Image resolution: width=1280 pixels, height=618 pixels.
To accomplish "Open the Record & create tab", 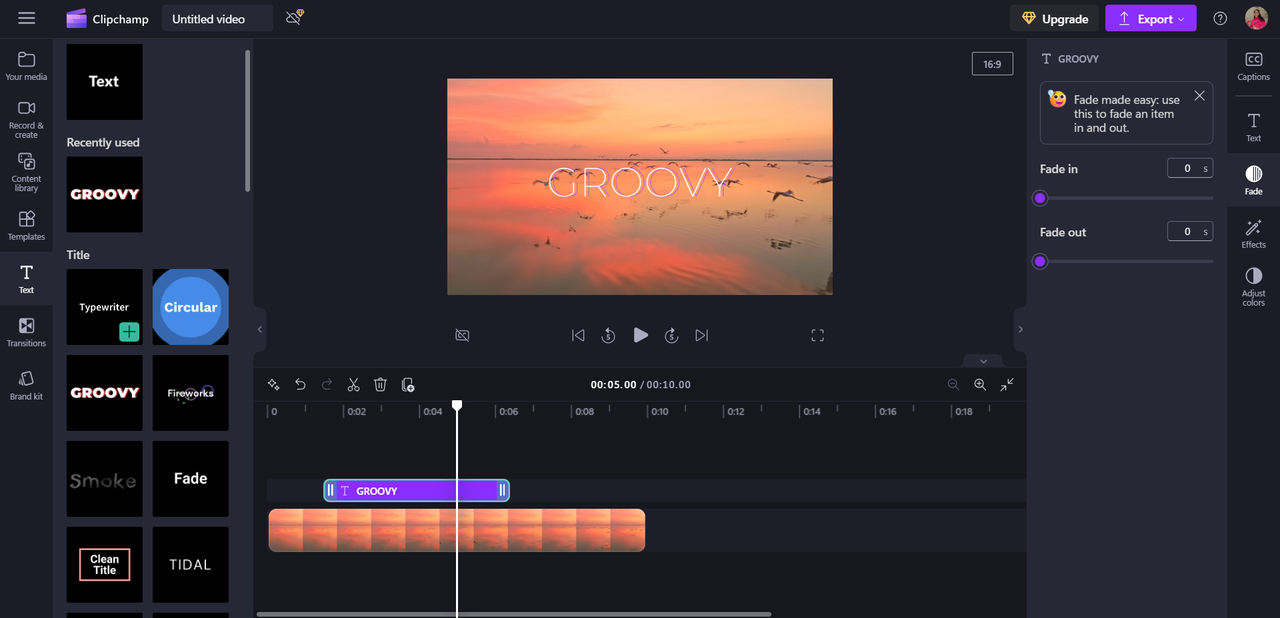I will point(26,119).
